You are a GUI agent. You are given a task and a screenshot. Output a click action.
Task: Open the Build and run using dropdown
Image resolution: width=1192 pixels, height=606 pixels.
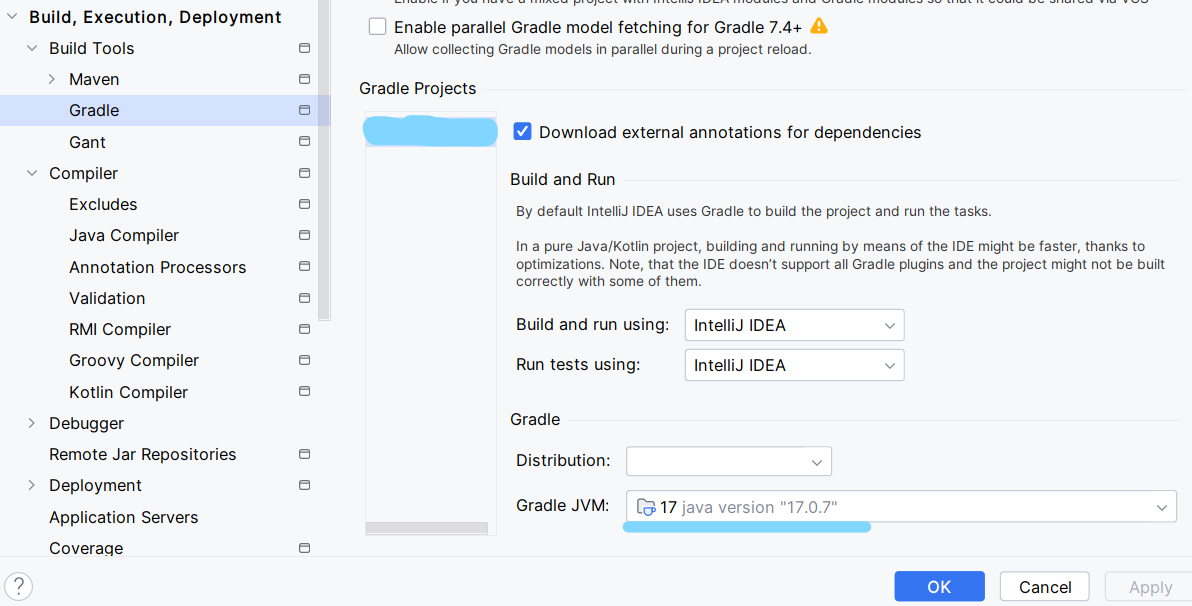(794, 325)
